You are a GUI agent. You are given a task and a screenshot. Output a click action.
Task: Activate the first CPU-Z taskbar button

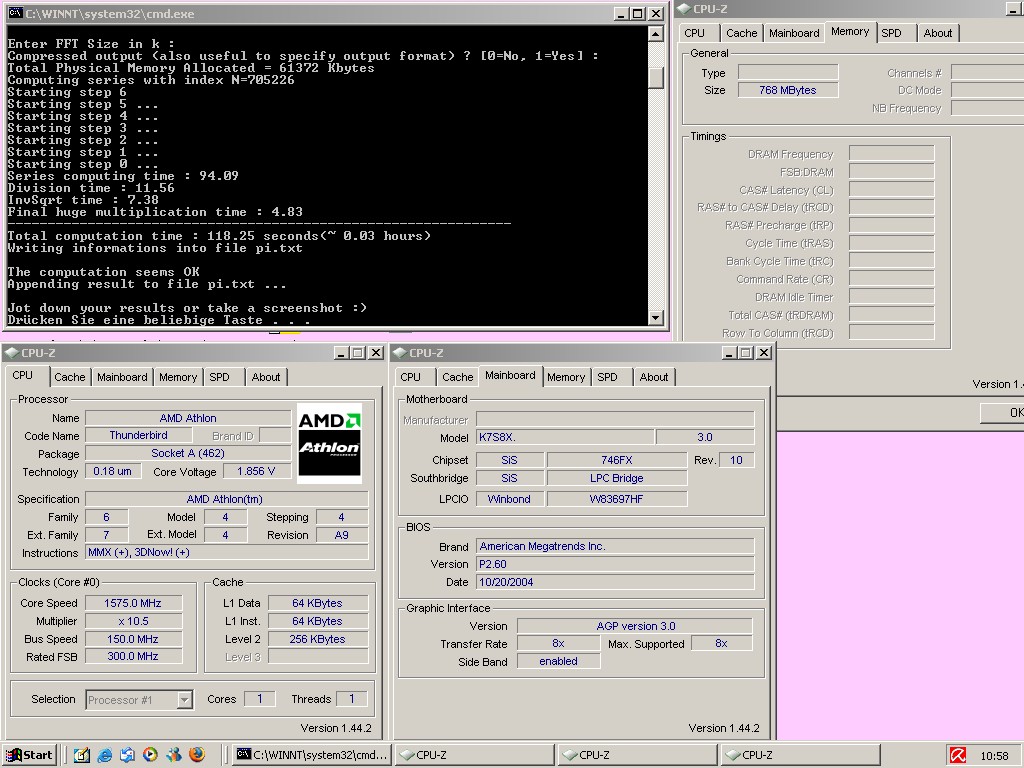point(474,755)
